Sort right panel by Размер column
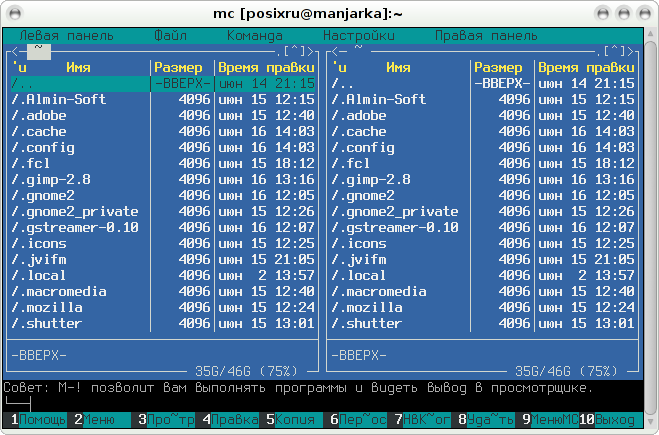This screenshot has width=659, height=435. pos(498,68)
